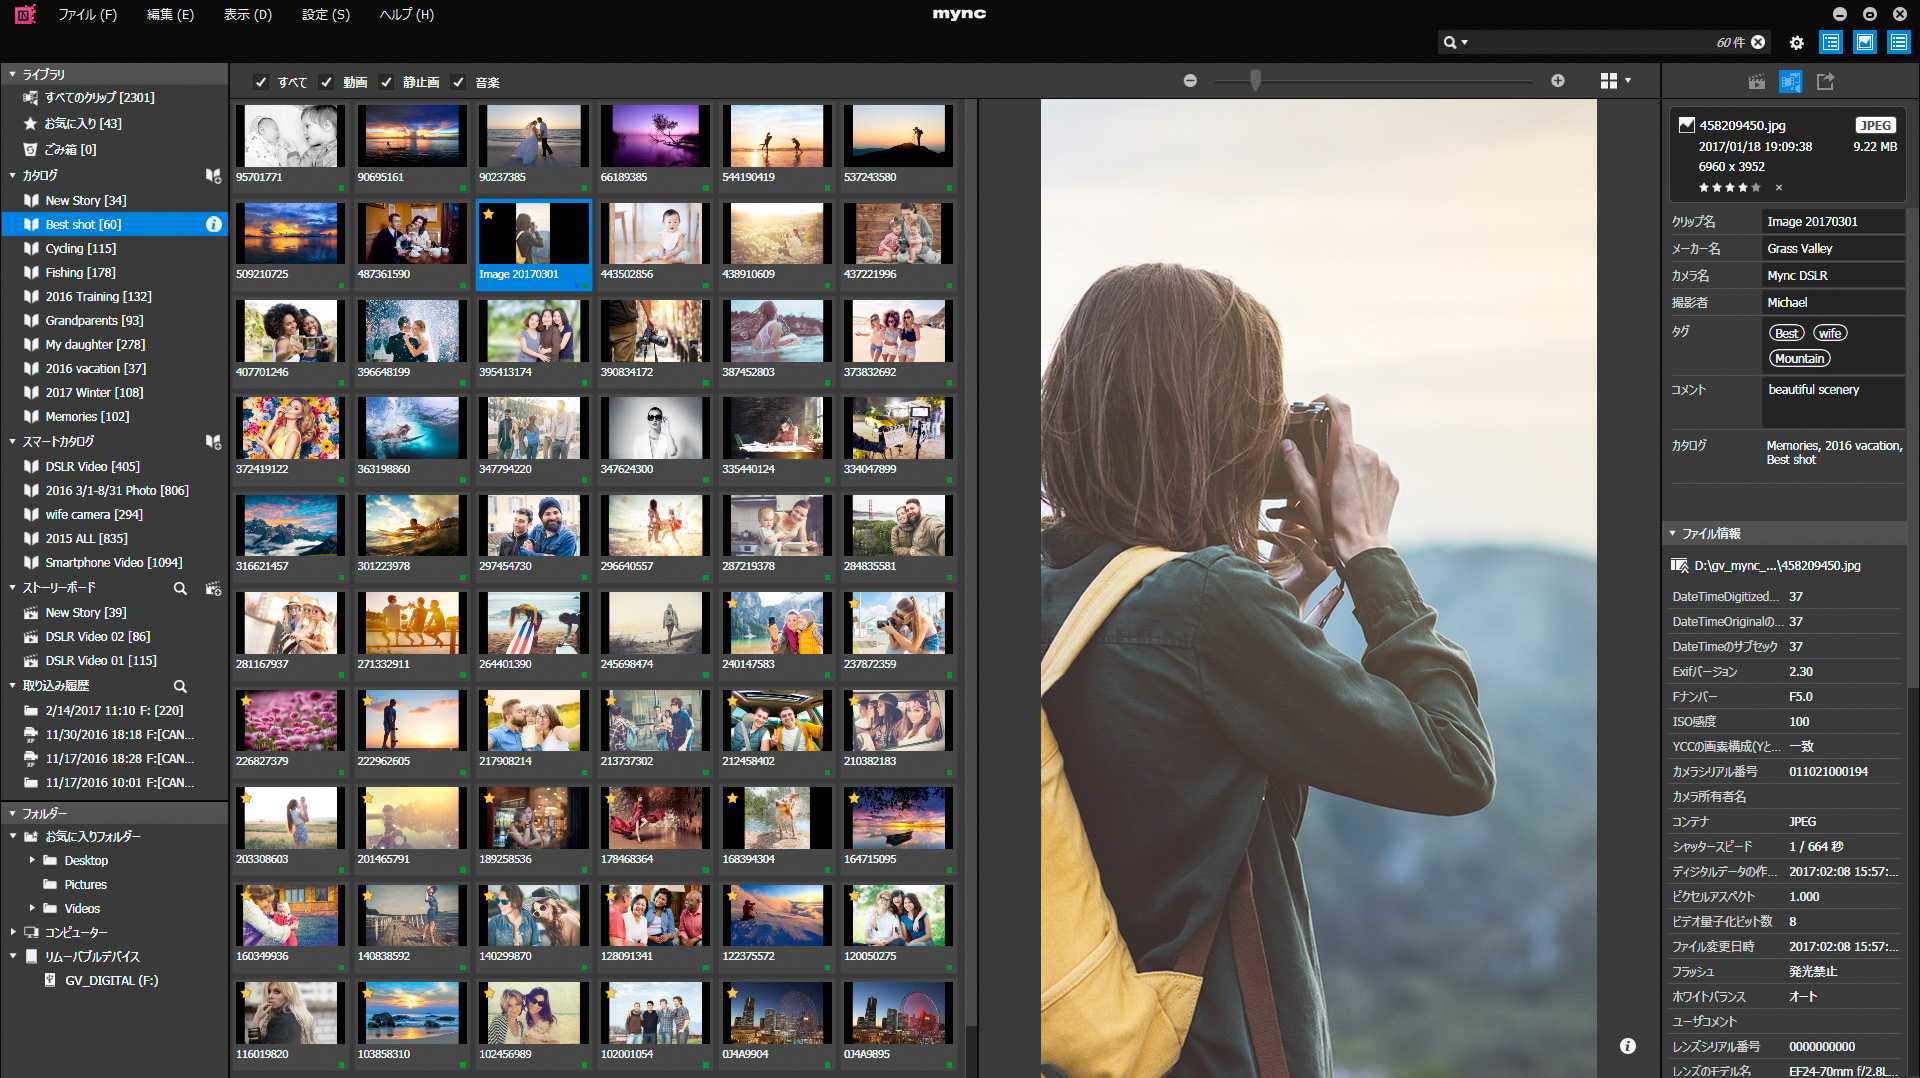Click the add catalog icon beside カタログ
Viewport: 1920px width, 1078px height.
coord(213,176)
